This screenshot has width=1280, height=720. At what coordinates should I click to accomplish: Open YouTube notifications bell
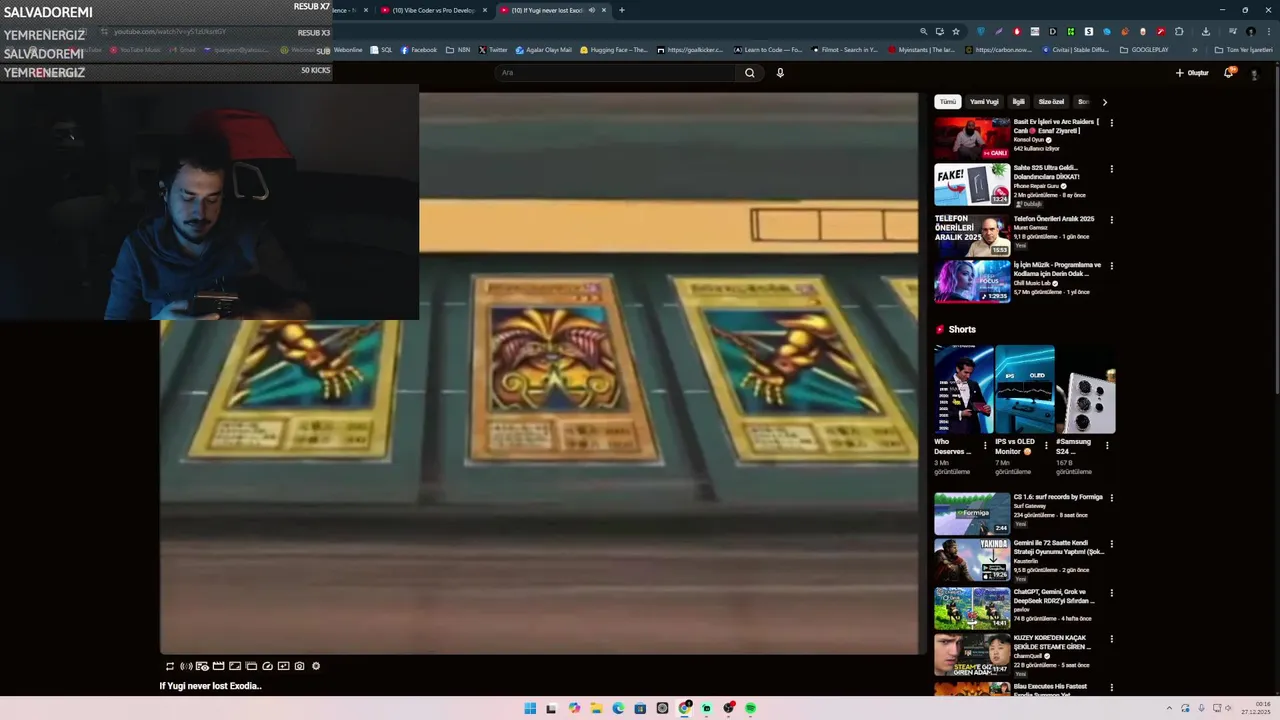[1229, 73]
